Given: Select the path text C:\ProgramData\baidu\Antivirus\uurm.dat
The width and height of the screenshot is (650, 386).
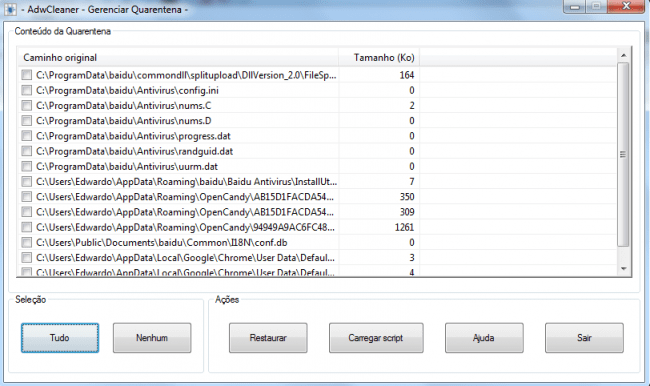Looking at the screenshot, I should click(127, 166).
